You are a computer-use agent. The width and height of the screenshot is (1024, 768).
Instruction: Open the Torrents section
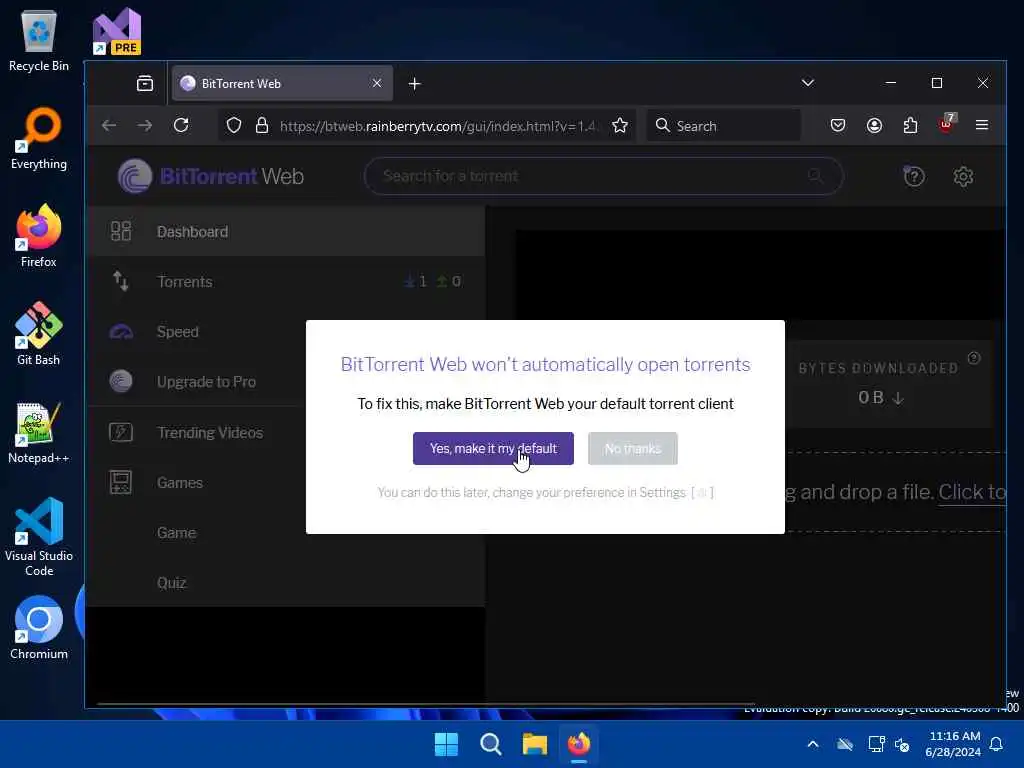click(285, 281)
